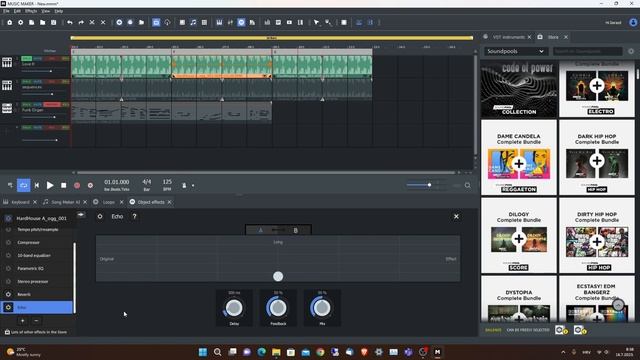Screen dimensions: 640x360
Task: Add the Dilogy Complete Bundle
Action: tap(519, 239)
